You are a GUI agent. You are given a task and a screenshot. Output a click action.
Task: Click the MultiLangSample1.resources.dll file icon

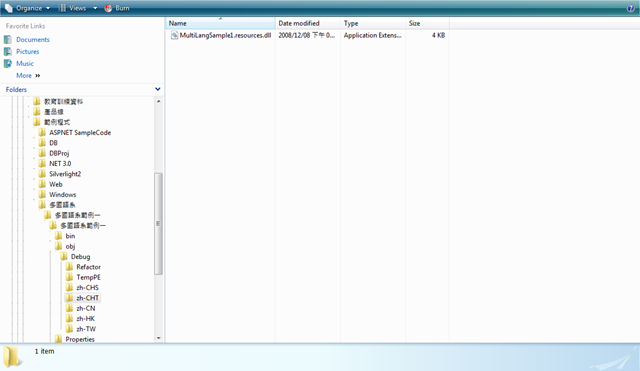pos(174,35)
